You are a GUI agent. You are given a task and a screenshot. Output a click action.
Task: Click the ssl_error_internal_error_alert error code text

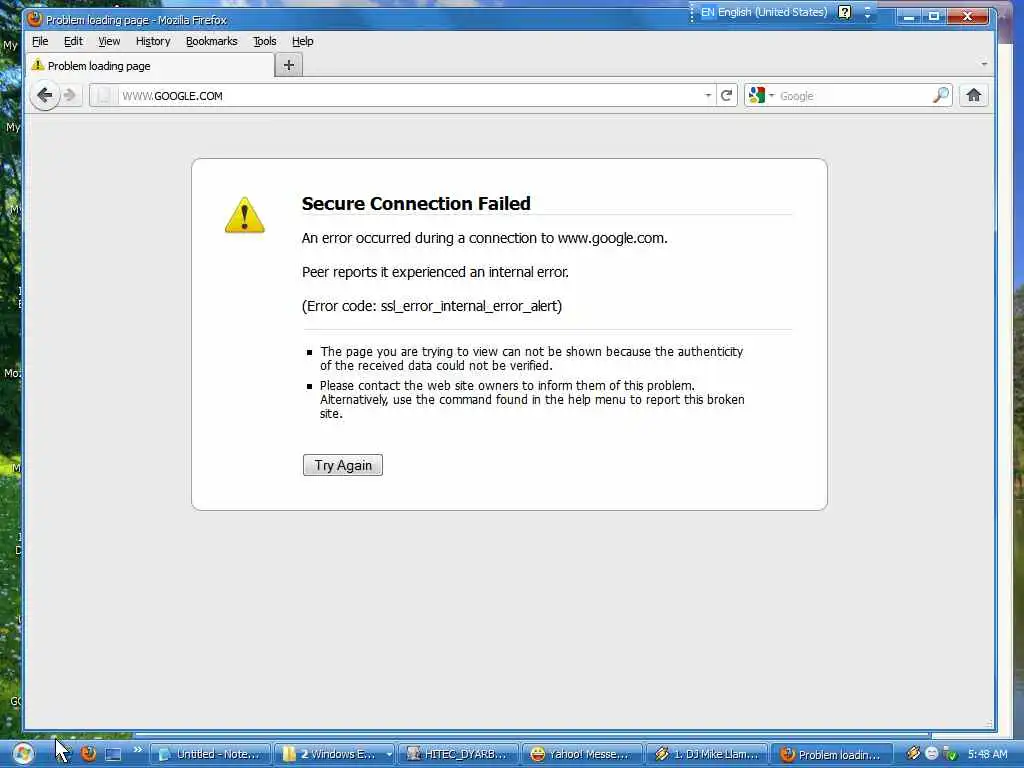[469, 306]
